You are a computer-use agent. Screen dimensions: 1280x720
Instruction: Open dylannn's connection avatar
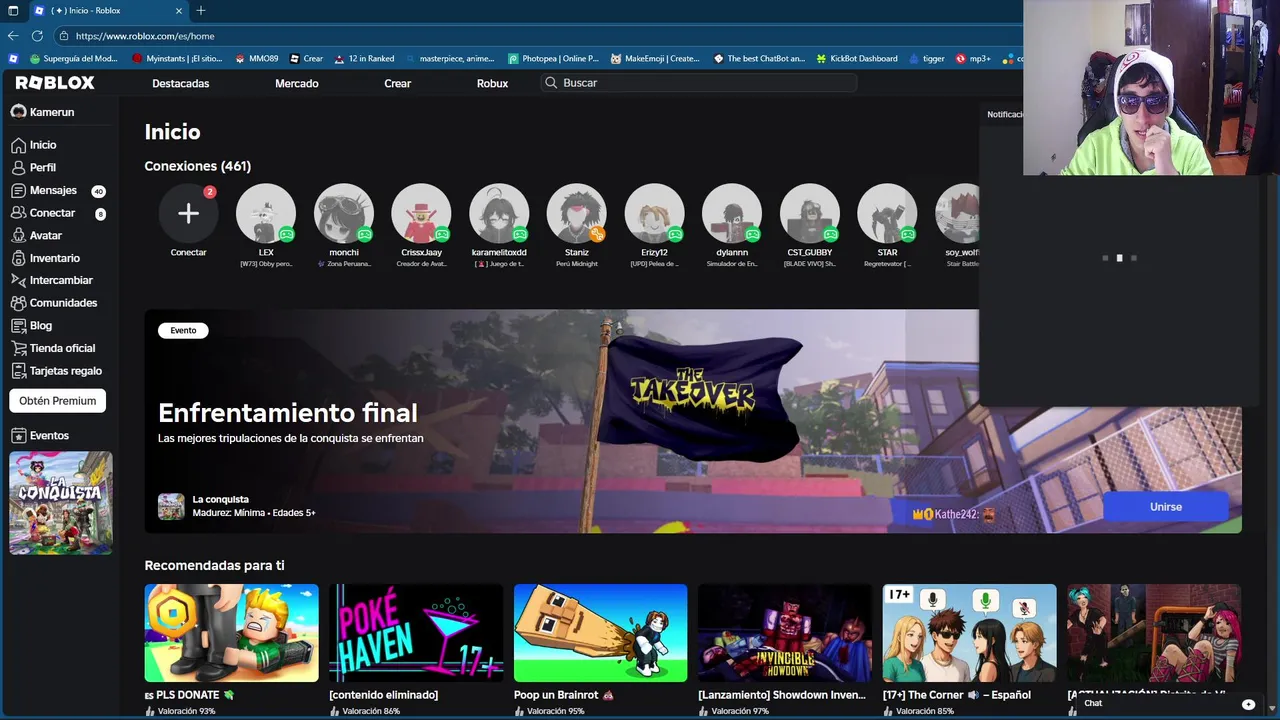(x=732, y=213)
